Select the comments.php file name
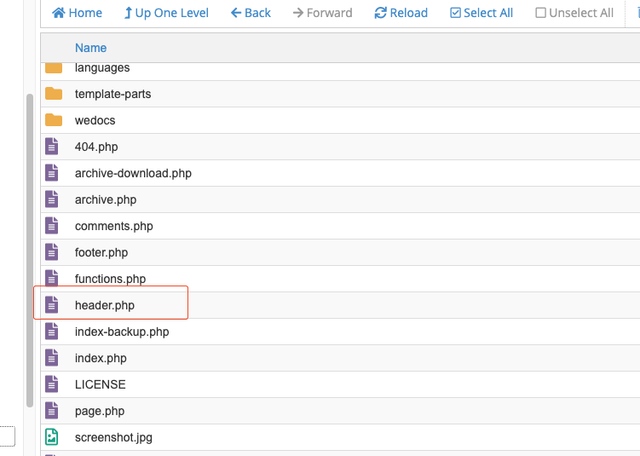 tap(114, 226)
